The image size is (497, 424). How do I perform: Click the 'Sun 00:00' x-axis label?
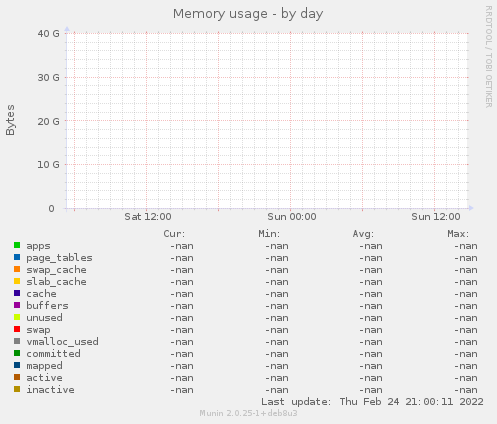[x=292, y=217]
